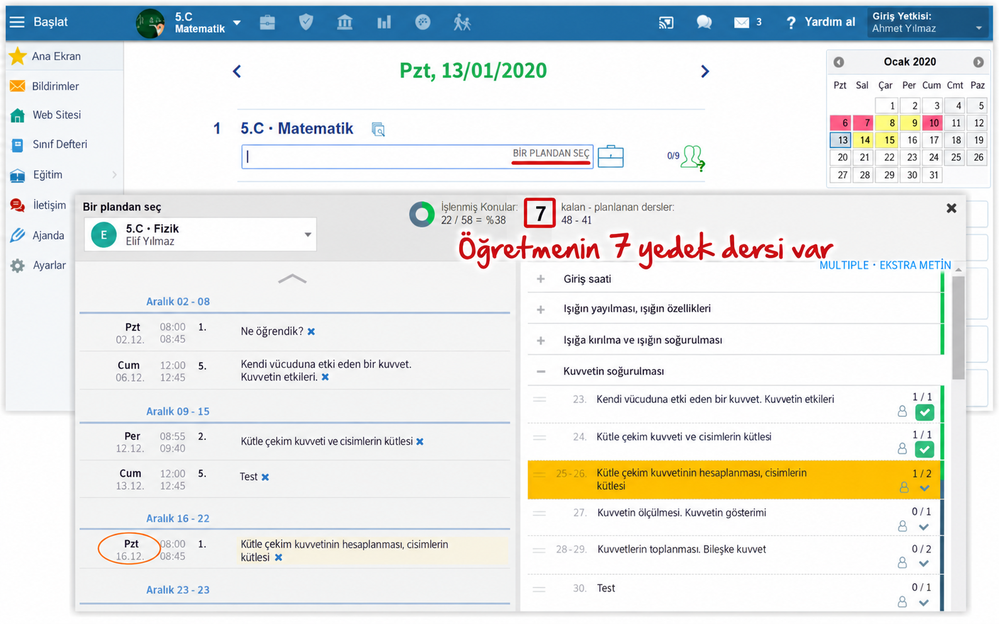
Task: Open the briefcase icon in top toolbar
Action: (x=268, y=23)
